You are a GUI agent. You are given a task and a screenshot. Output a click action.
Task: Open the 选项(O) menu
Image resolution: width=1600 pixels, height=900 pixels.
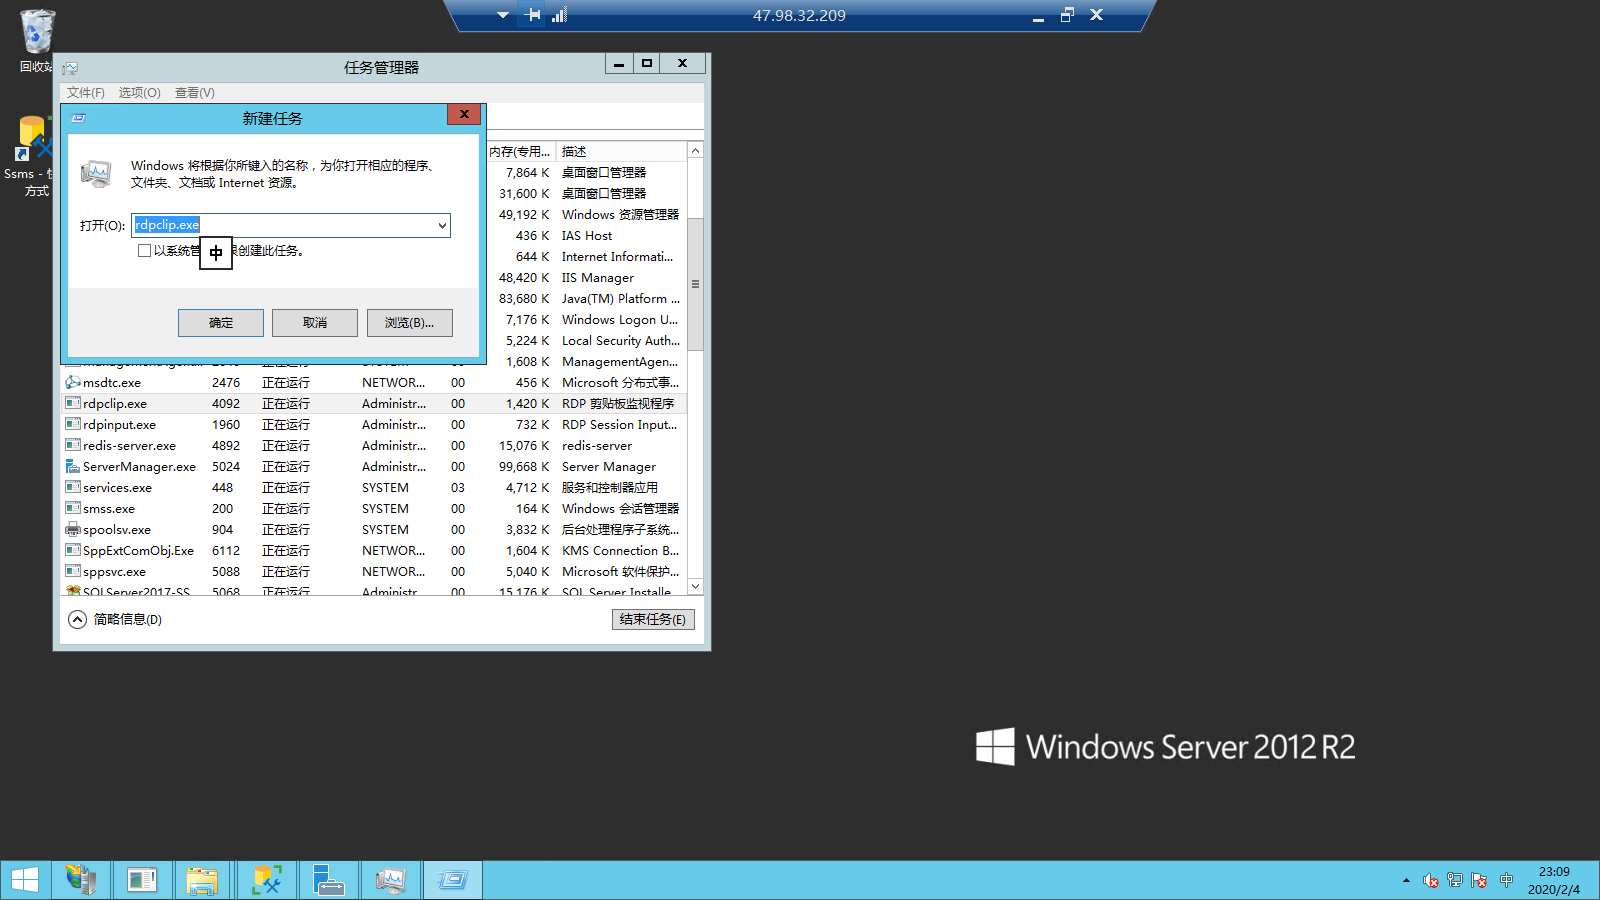click(x=139, y=92)
